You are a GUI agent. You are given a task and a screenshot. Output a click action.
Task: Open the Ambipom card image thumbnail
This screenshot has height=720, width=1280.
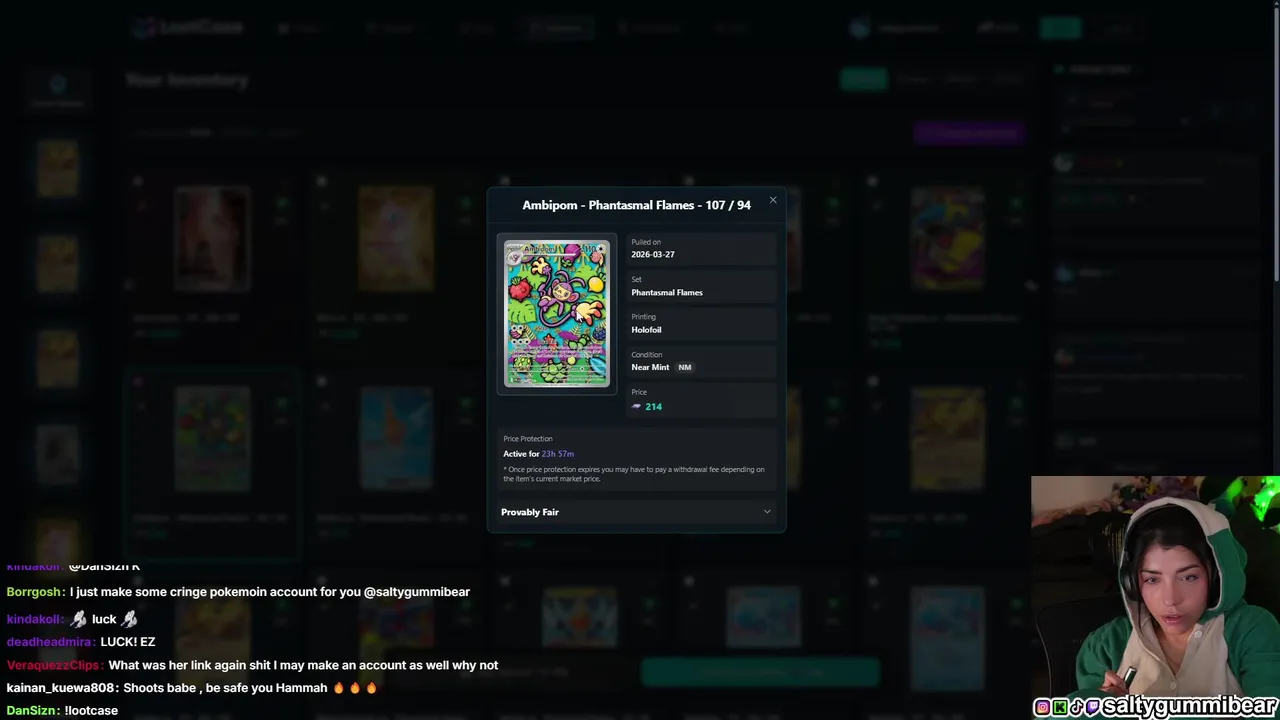(x=557, y=313)
